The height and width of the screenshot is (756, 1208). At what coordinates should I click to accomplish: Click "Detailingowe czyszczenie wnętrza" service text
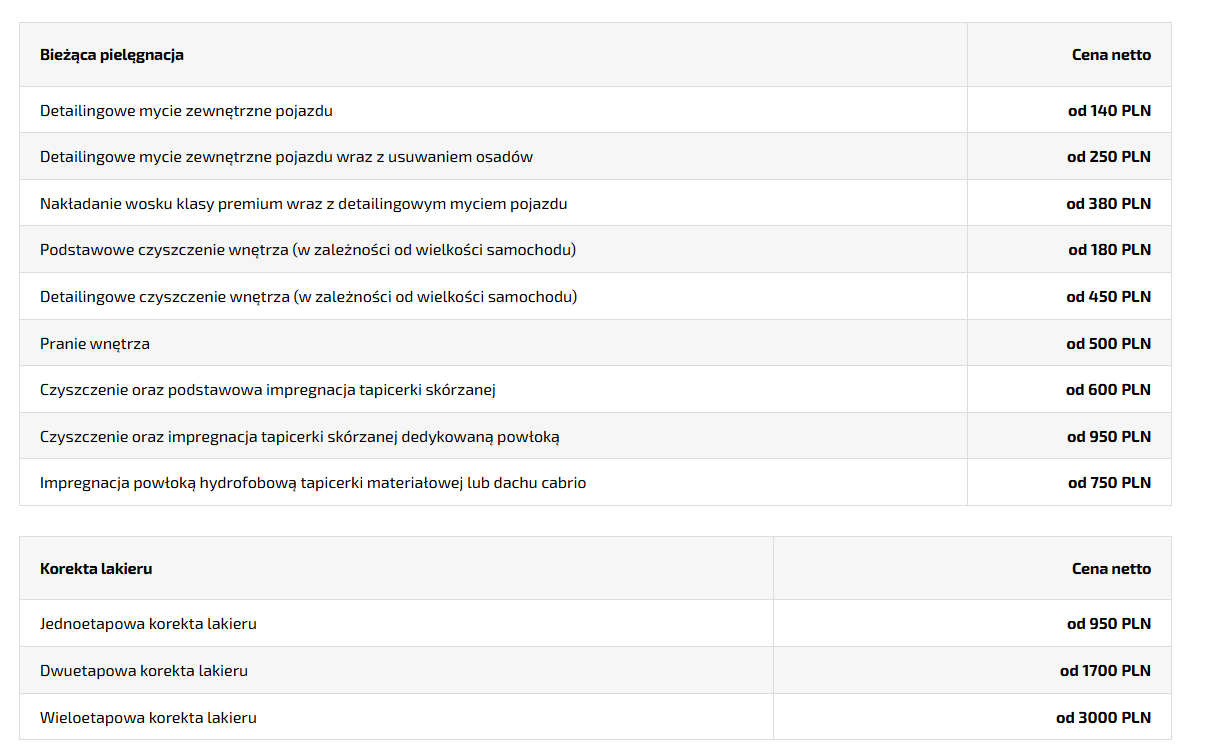coord(308,297)
